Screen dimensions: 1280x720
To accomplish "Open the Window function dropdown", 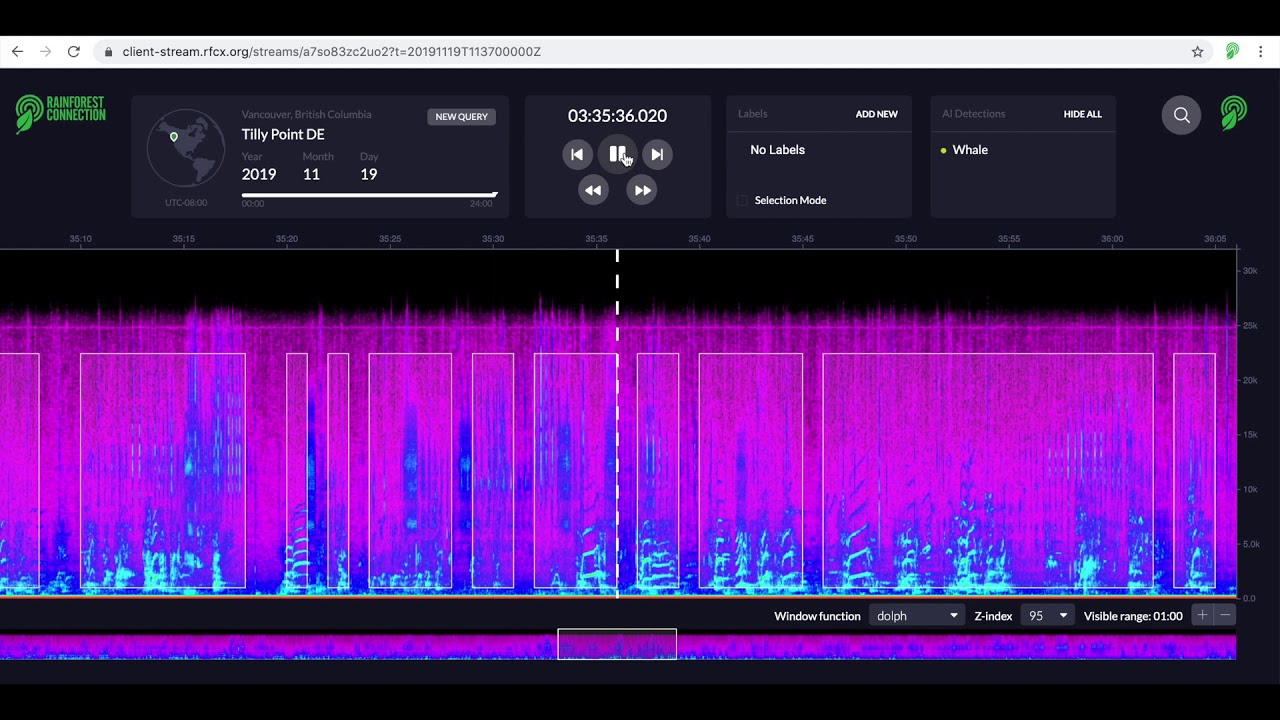I will [917, 616].
